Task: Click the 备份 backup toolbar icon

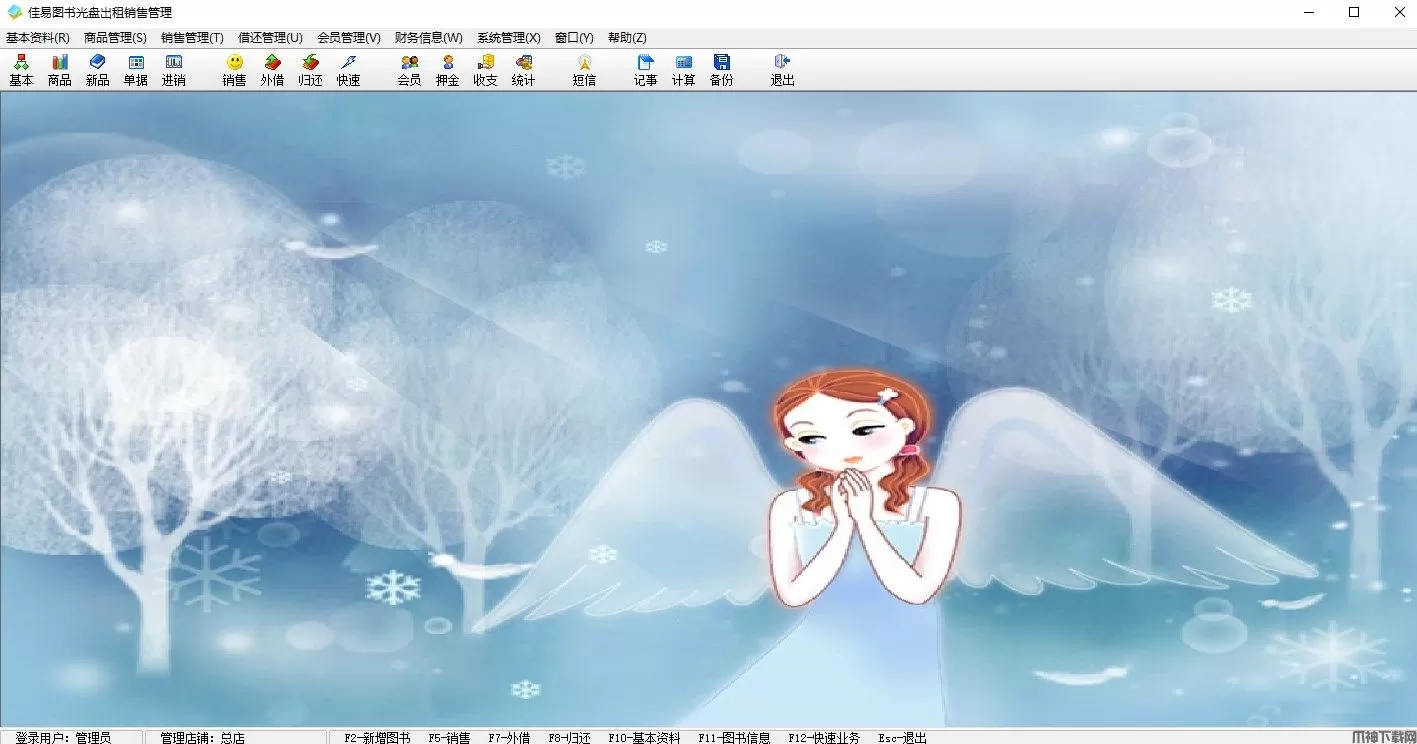Action: pos(721,70)
